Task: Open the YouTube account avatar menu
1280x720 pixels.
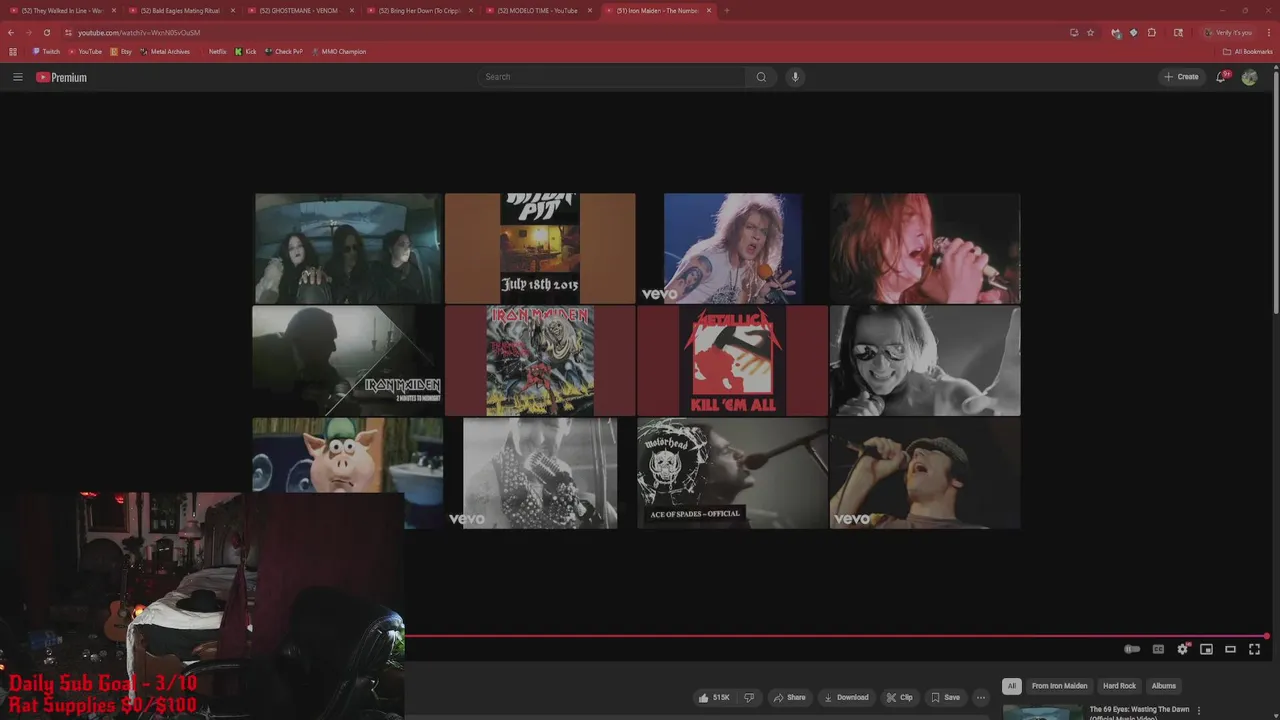Action: (1249, 77)
